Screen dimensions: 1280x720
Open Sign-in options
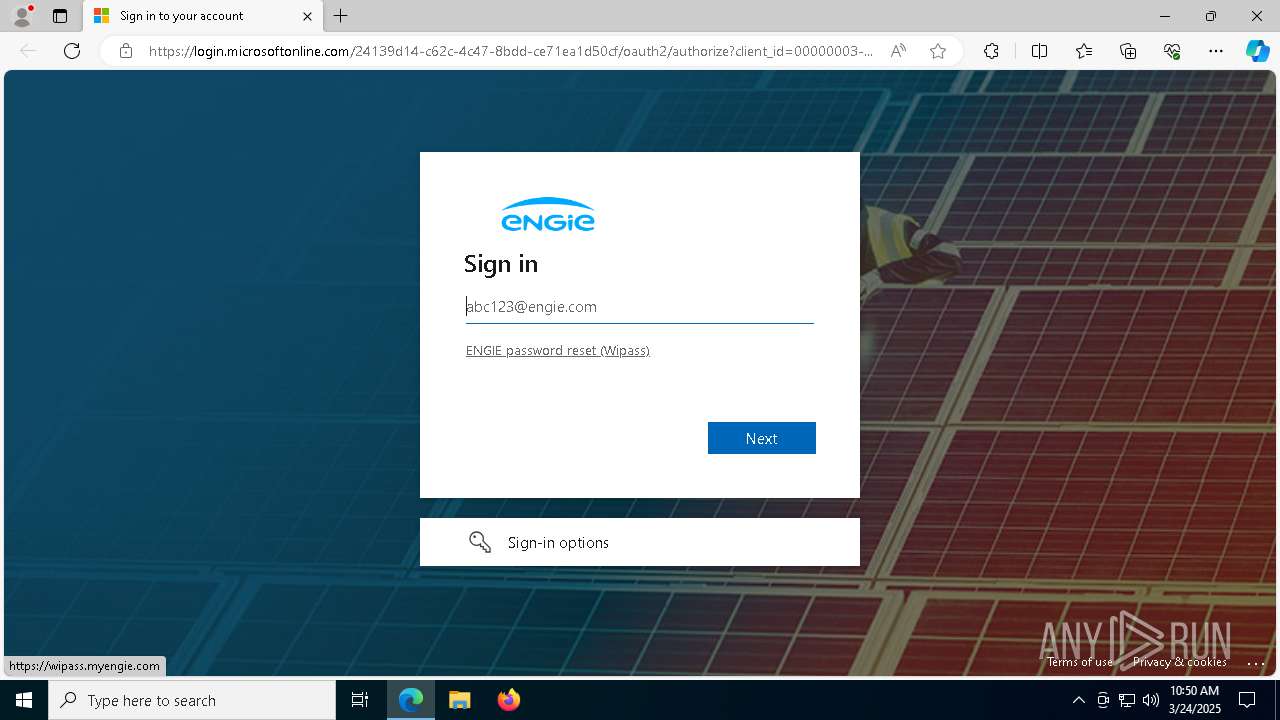pyautogui.click(x=640, y=542)
